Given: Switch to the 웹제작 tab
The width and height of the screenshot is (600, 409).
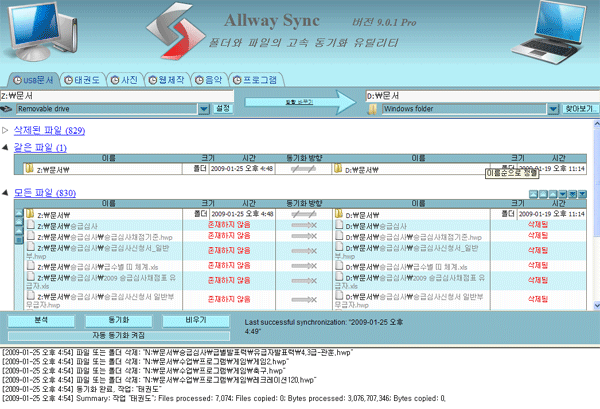Looking at the screenshot, I should coord(167,80).
